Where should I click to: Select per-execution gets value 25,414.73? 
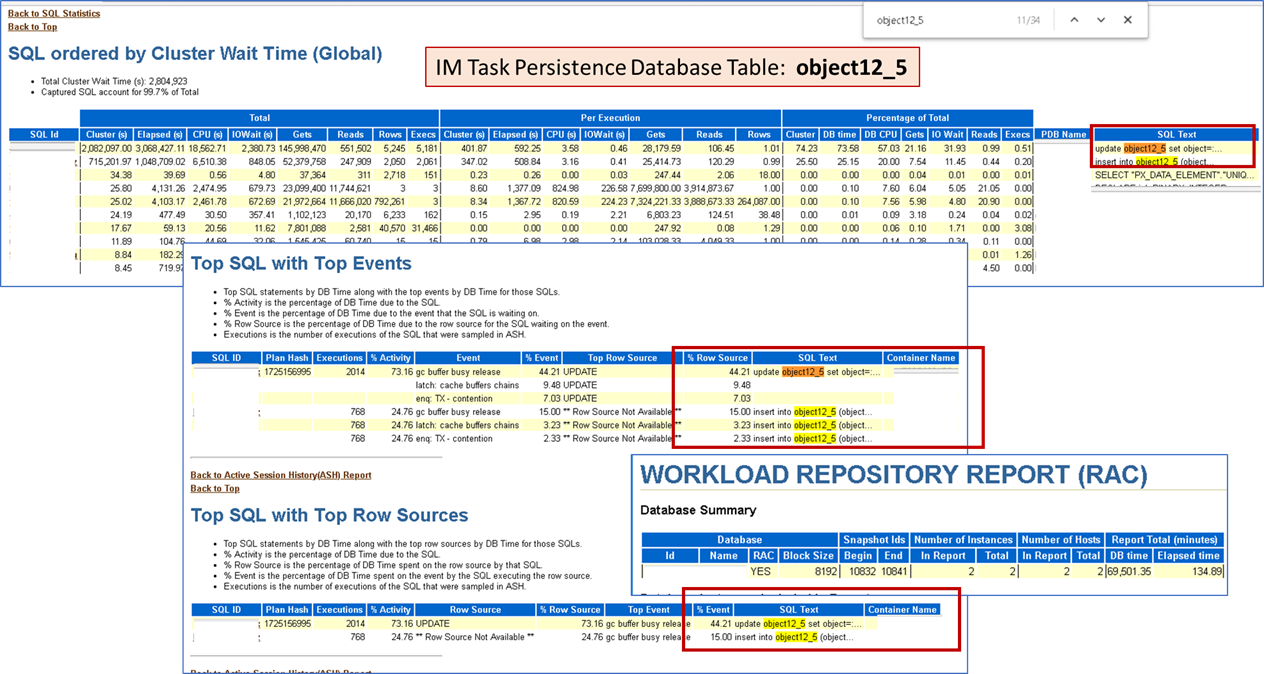tap(660, 161)
